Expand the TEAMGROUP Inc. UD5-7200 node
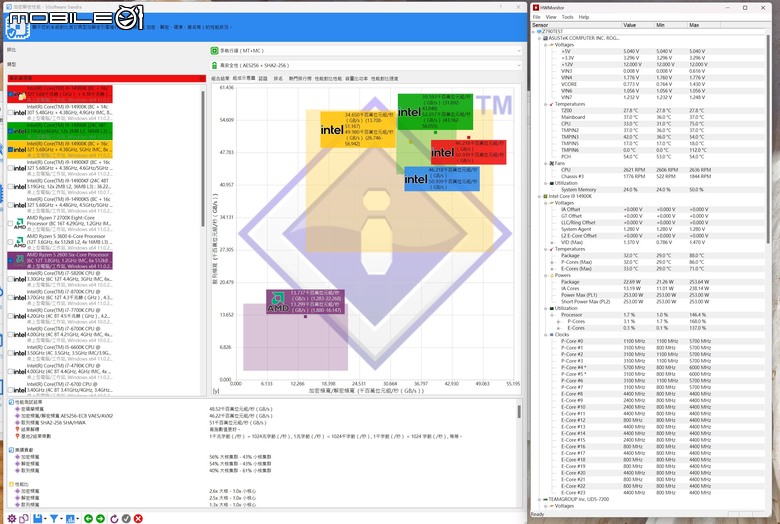The image size is (780, 524). [540, 499]
